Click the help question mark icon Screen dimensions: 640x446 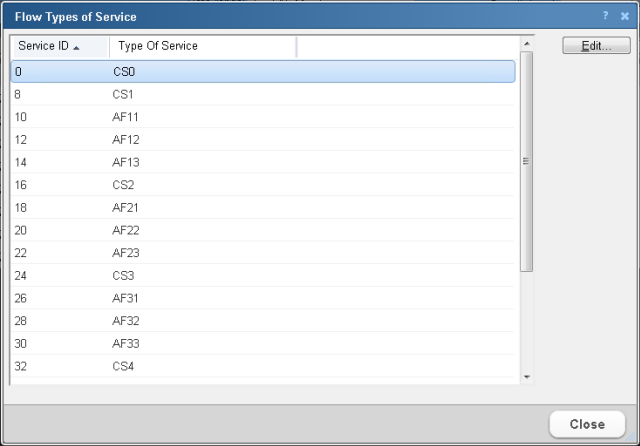point(606,17)
